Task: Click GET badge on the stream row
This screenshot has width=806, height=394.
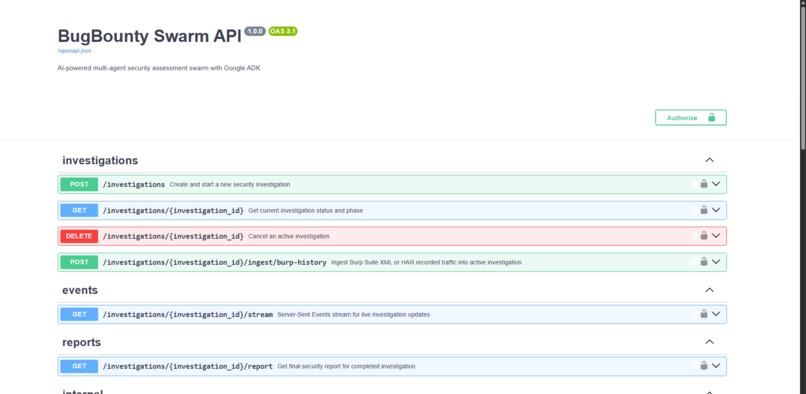Action: (79, 314)
